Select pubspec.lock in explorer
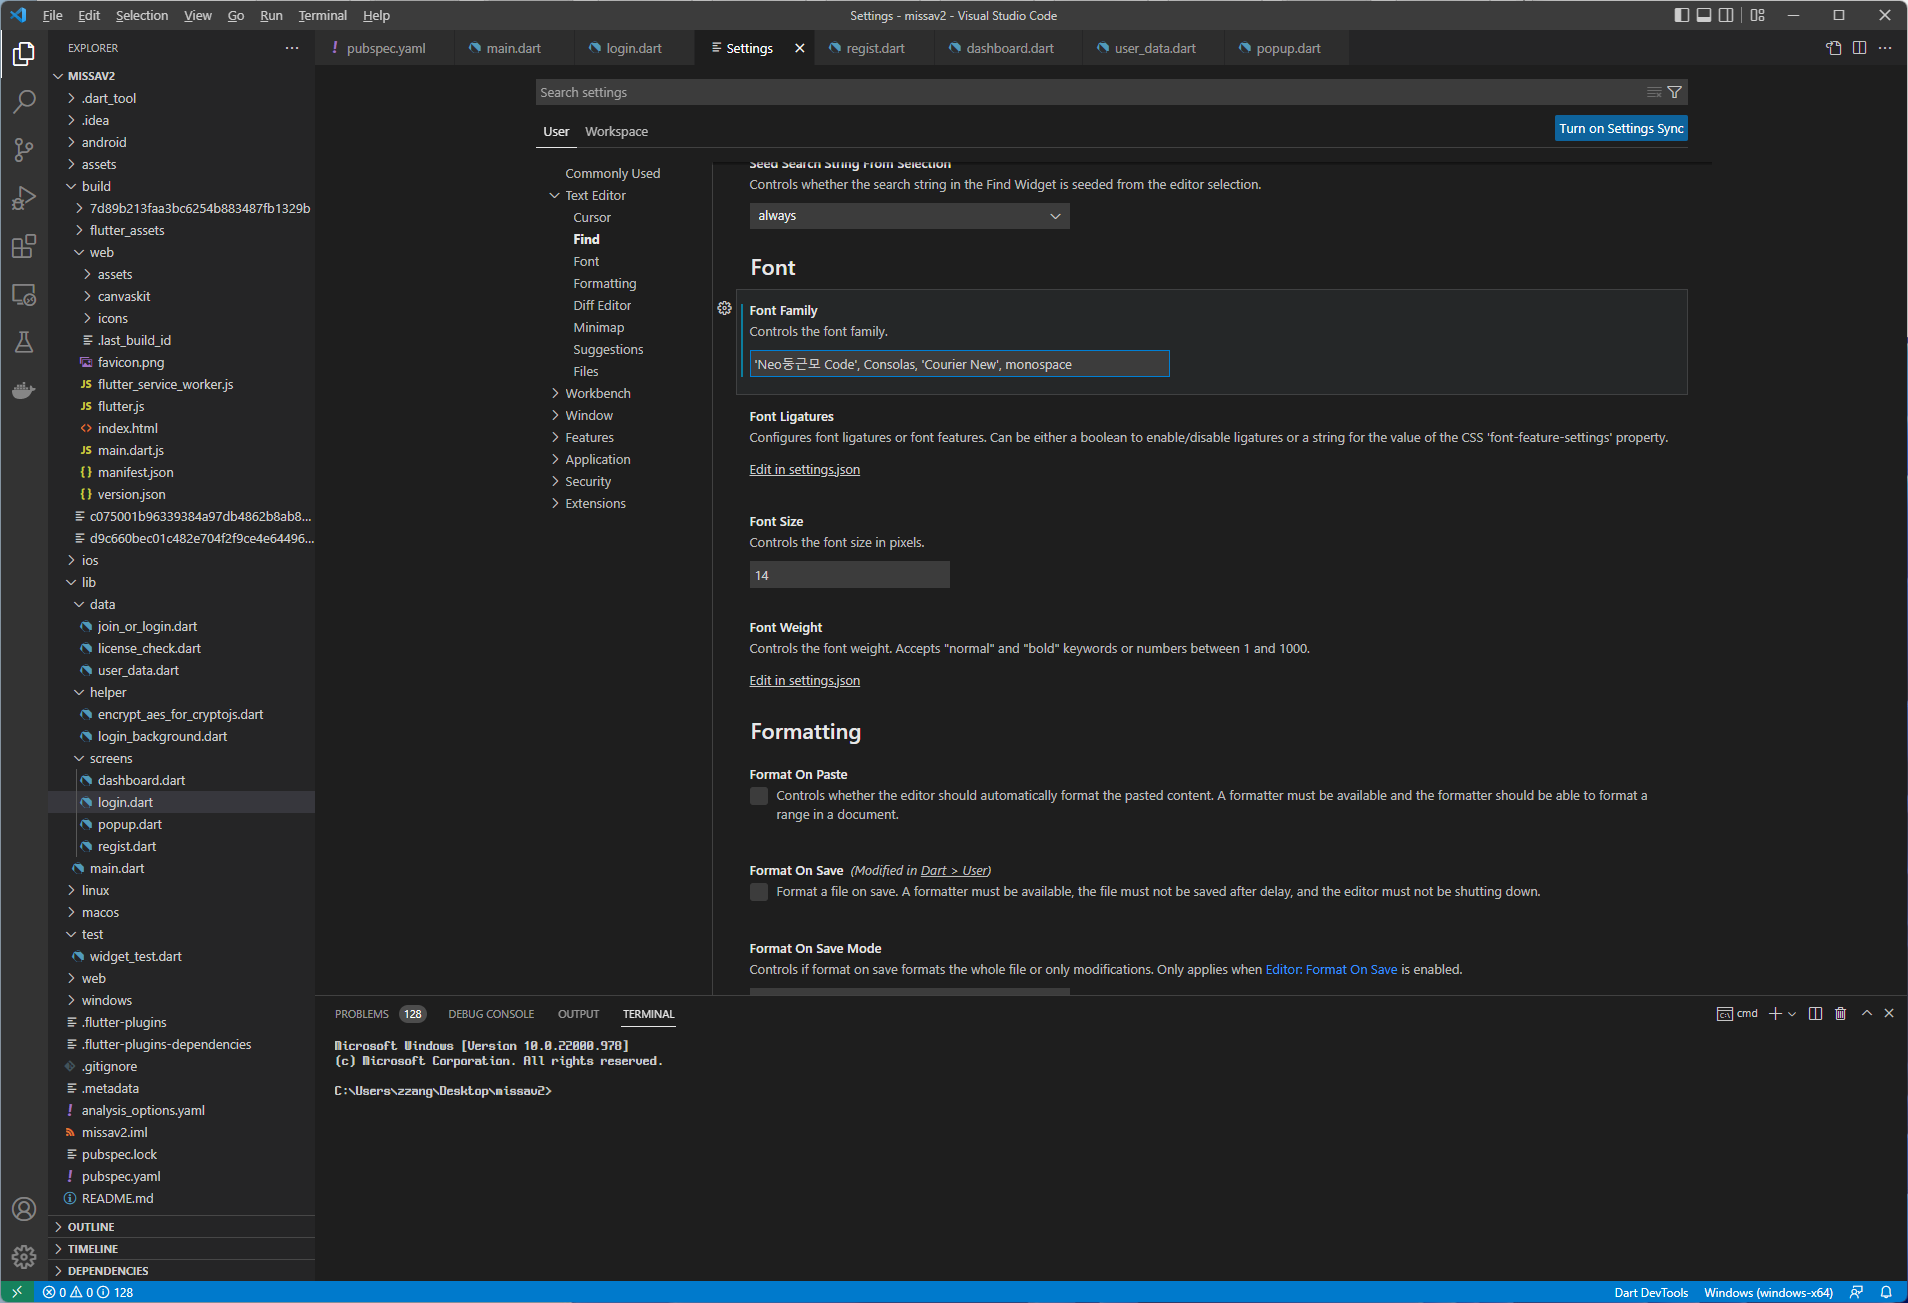Image resolution: width=1908 pixels, height=1303 pixels. click(x=119, y=1154)
